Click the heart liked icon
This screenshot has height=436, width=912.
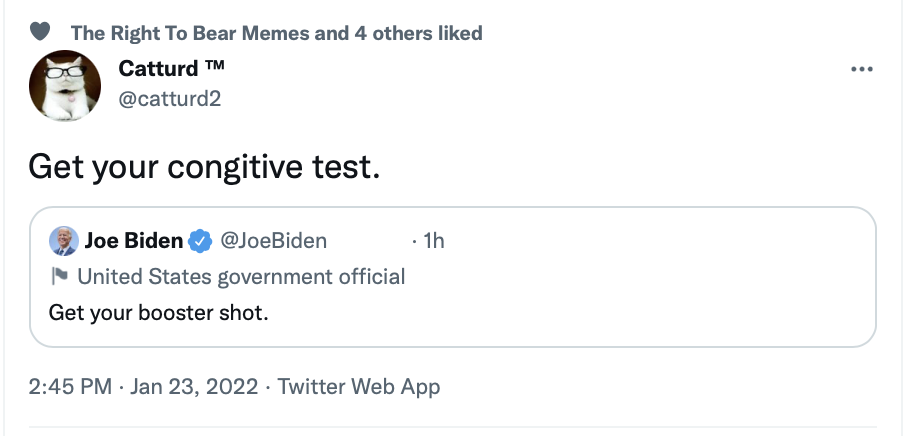pyautogui.click(x=40, y=32)
